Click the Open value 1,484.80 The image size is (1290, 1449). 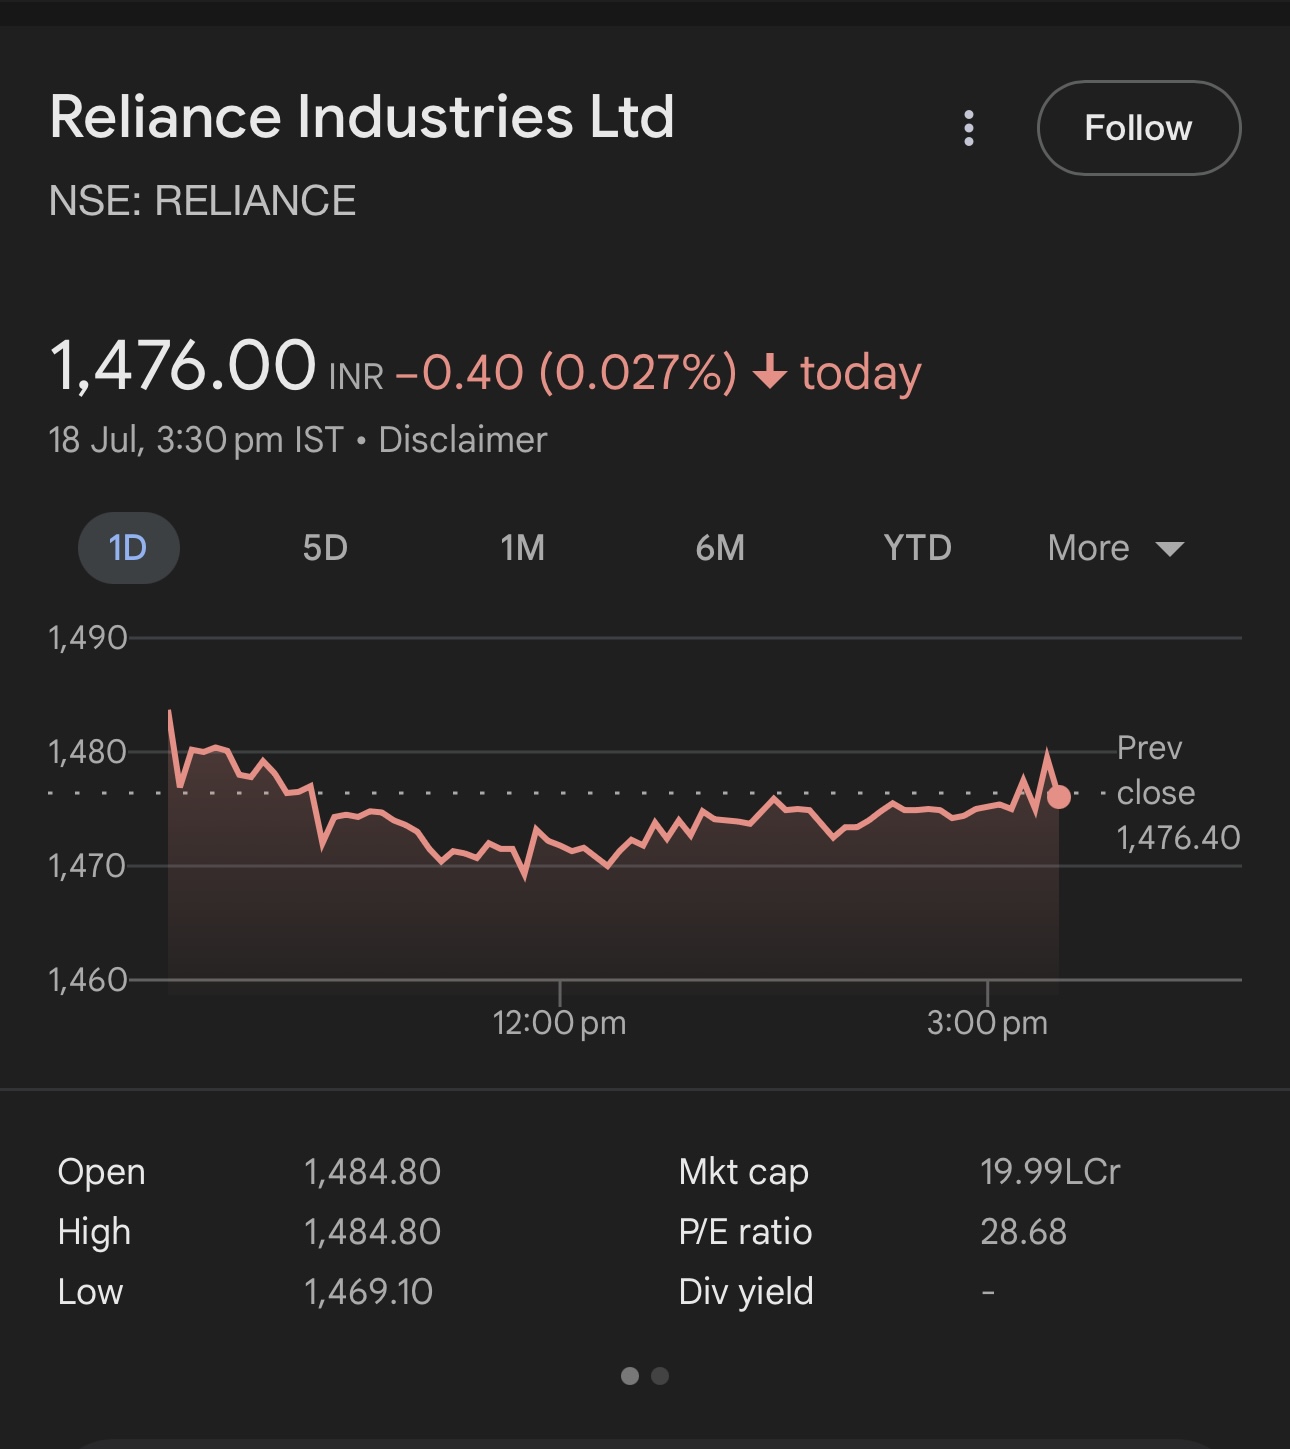(x=372, y=1172)
